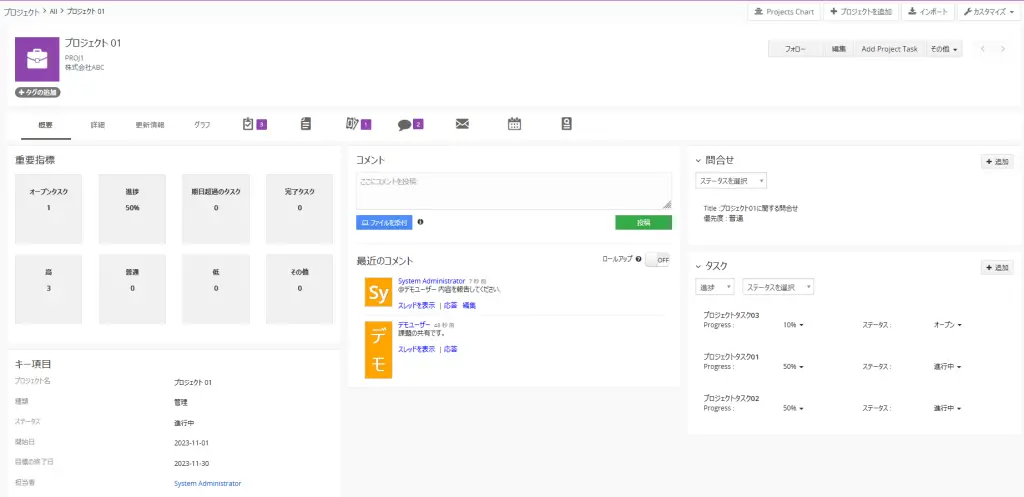The image size is (1024, 497).
Task: Collapse the 問合せ widget section
Action: (698, 160)
